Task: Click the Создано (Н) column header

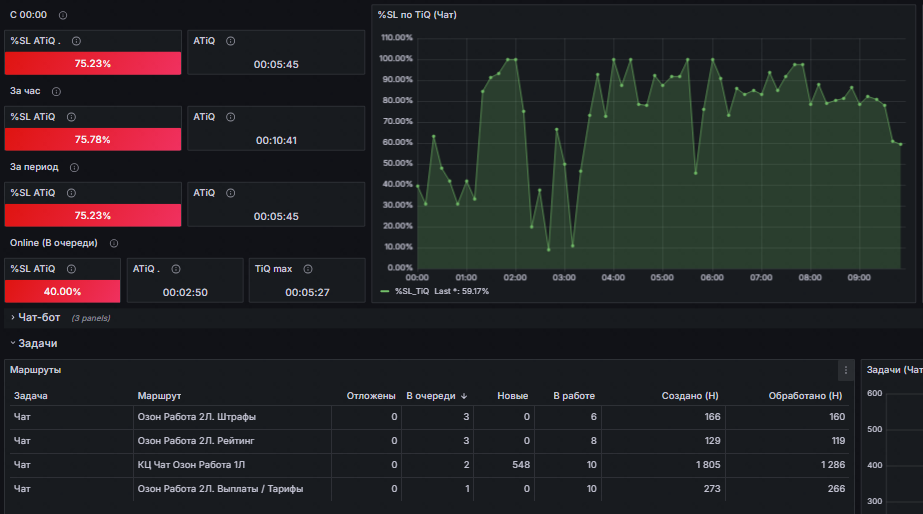Action: pyautogui.click(x=690, y=396)
